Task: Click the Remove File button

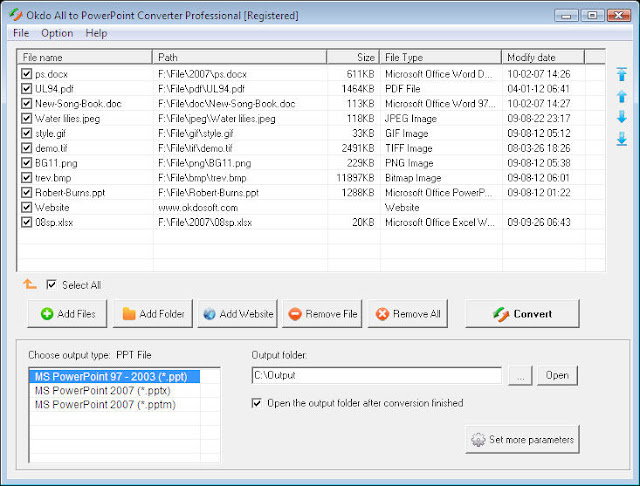Action: 322,314
